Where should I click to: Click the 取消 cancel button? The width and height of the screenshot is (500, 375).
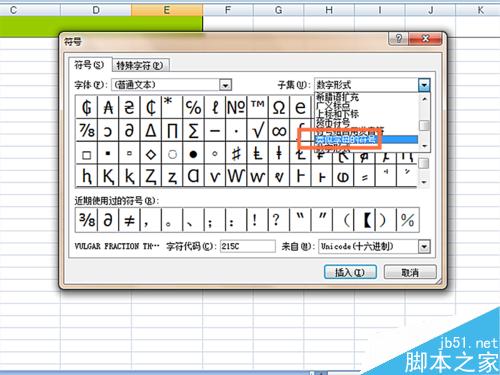coord(410,272)
